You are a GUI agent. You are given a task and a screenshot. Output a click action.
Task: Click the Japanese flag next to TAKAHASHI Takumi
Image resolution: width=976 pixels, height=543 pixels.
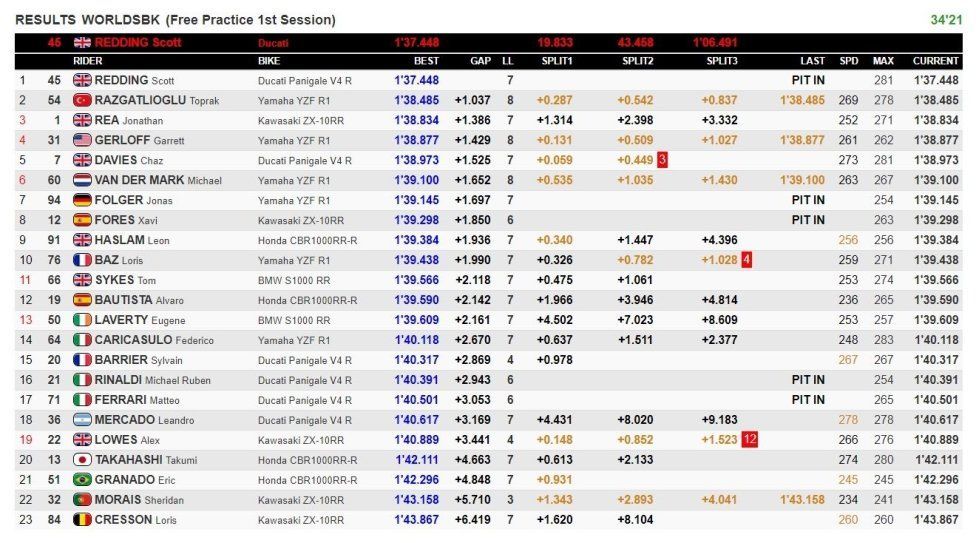point(82,460)
